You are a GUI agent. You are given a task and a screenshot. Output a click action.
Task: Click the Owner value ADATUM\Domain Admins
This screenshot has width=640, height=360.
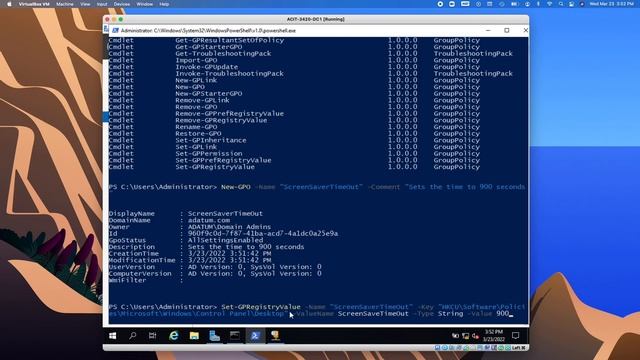[229, 227]
